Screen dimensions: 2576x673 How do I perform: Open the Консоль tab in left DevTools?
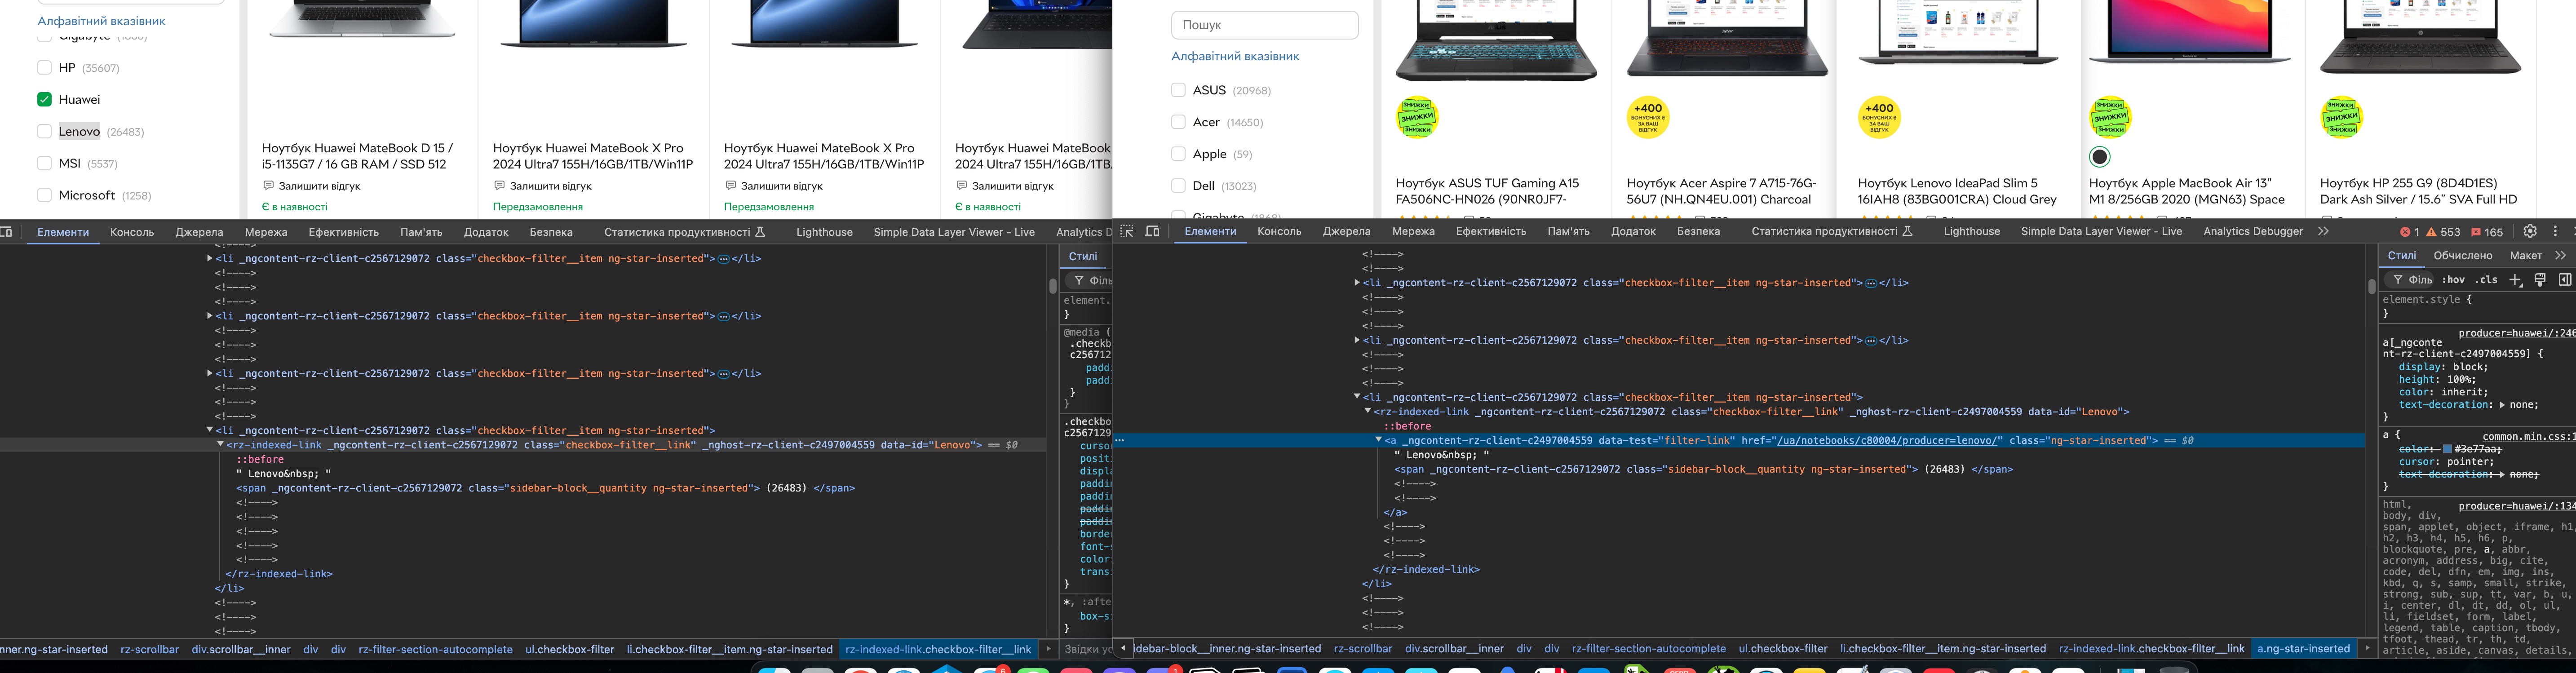tap(132, 232)
